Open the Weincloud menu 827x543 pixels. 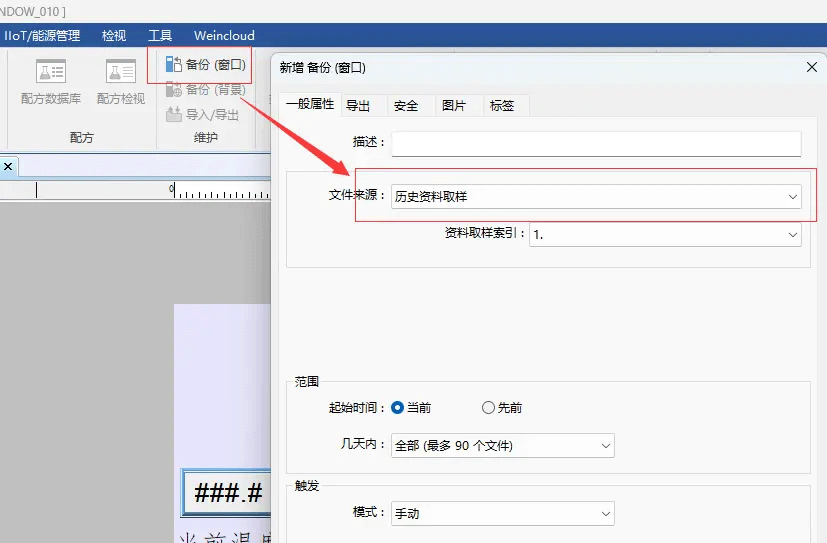pos(224,36)
